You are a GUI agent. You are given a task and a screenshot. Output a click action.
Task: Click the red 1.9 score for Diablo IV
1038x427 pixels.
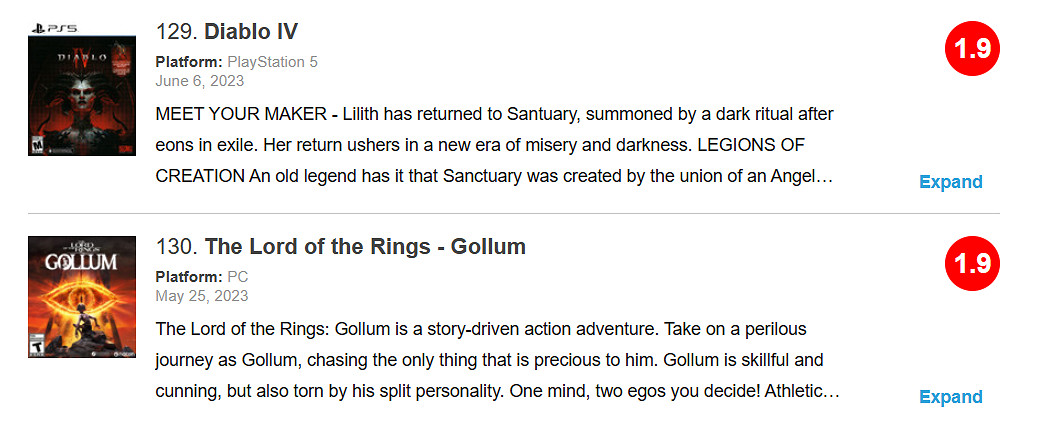coord(972,50)
